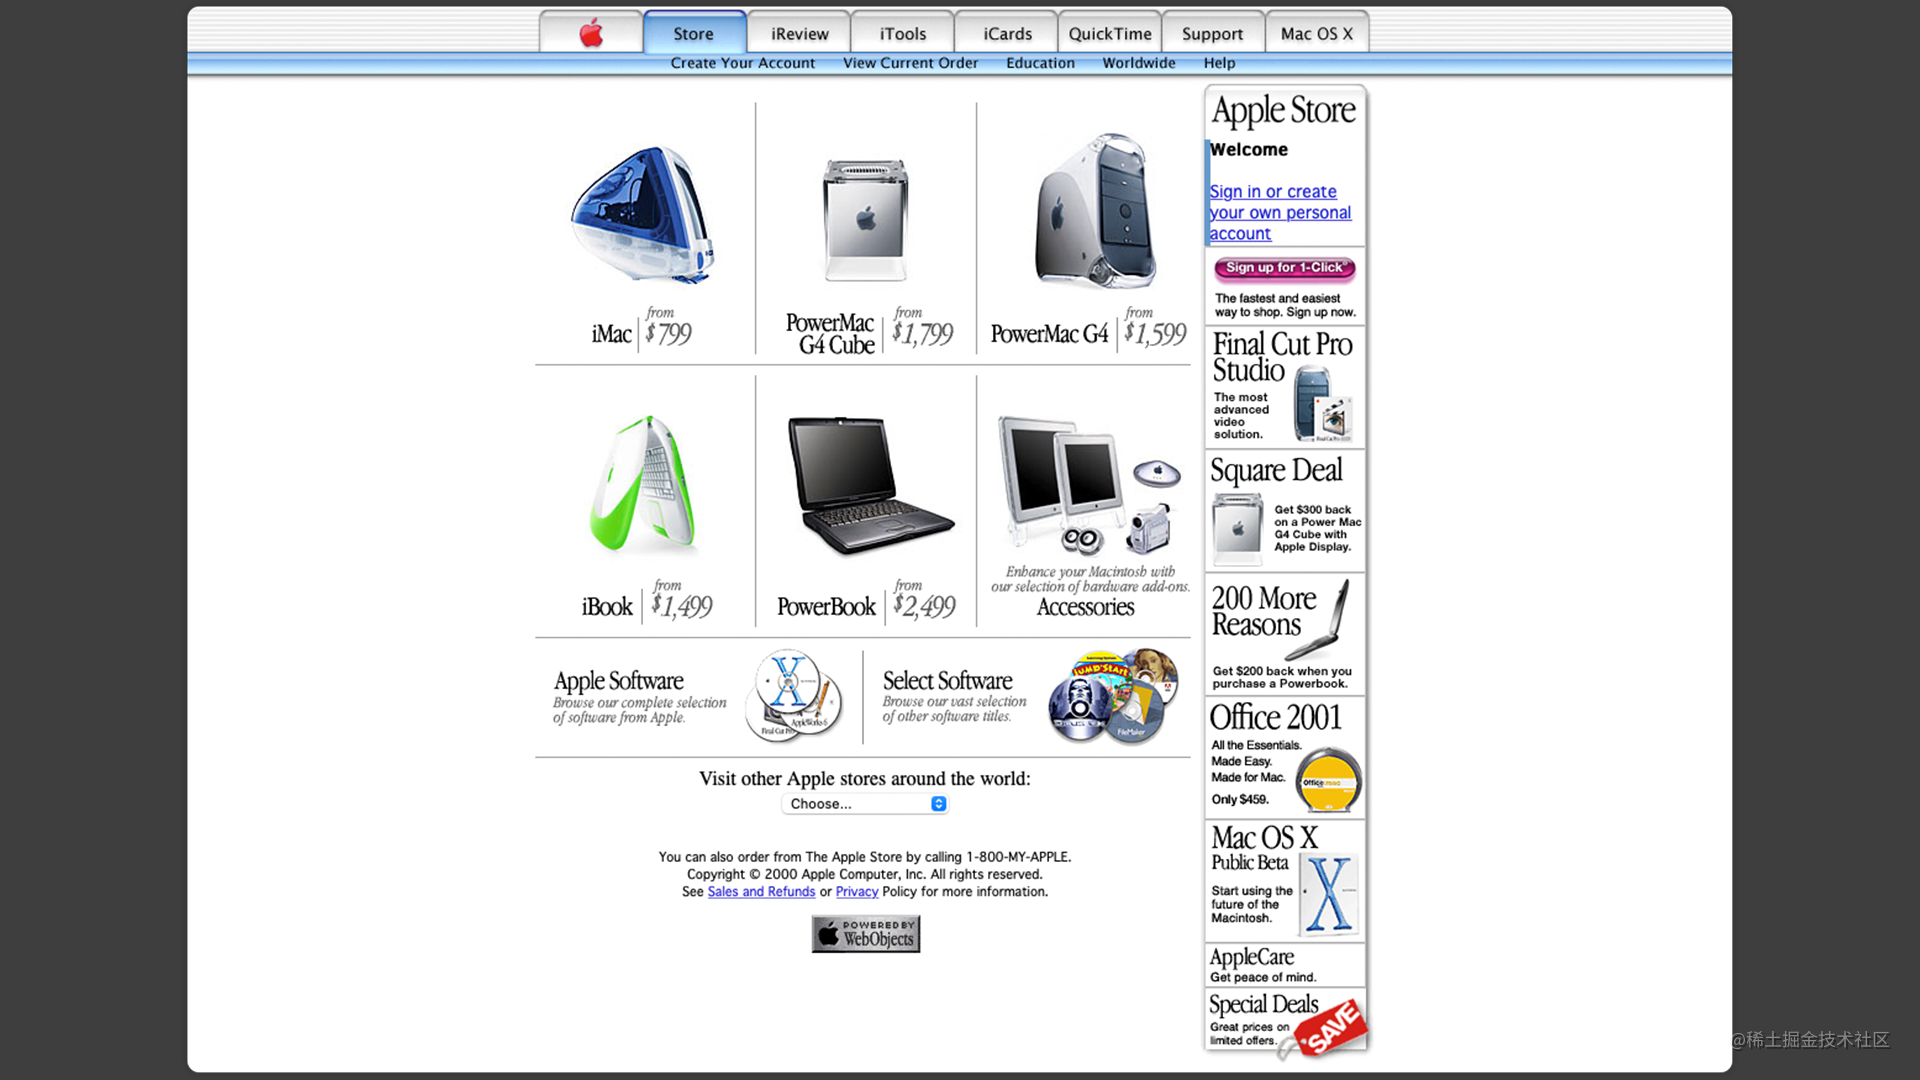This screenshot has width=1920, height=1080.
Task: Click Create Your Account in subnav
Action: click(x=743, y=62)
